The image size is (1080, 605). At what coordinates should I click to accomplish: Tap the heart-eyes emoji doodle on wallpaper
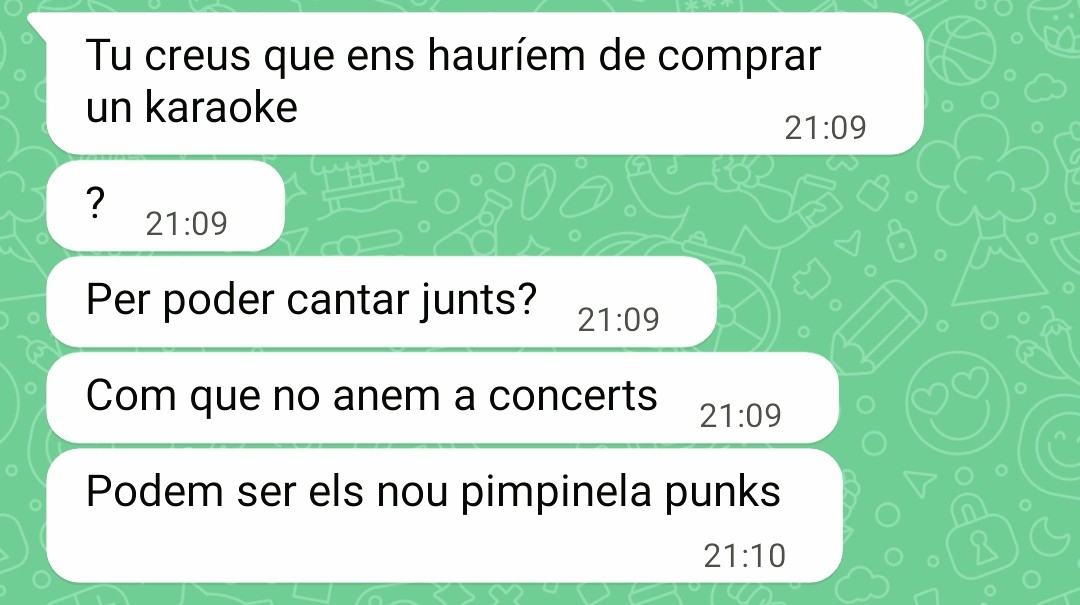point(958,401)
